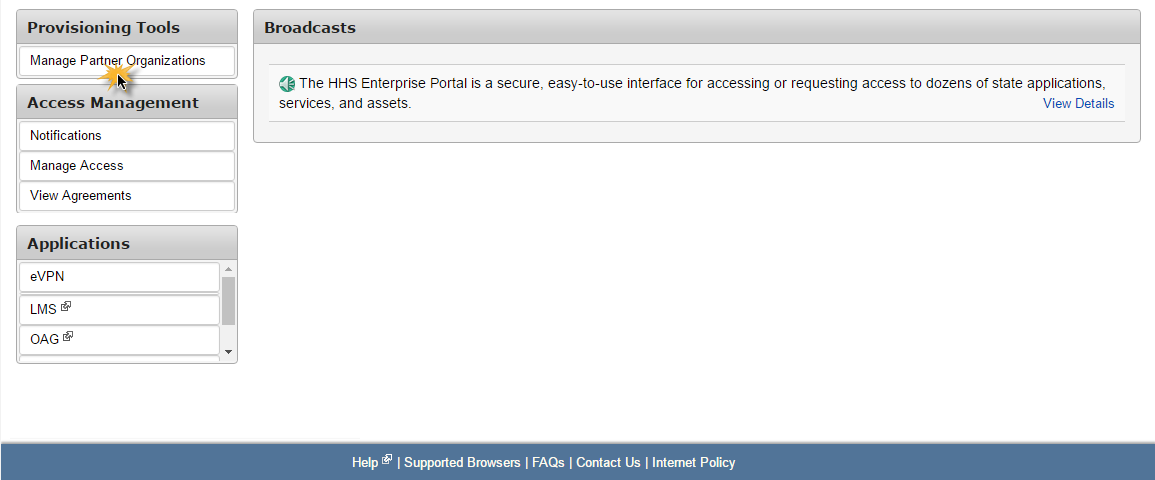This screenshot has width=1155, height=480.
Task: Click the LMS external link icon
Action: 66,306
